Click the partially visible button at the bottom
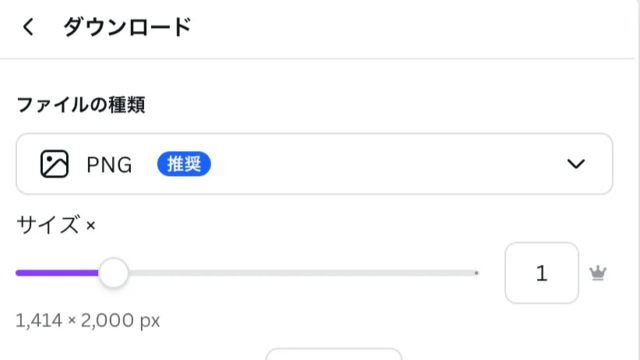Screen dimensions: 640x360 (334, 354)
